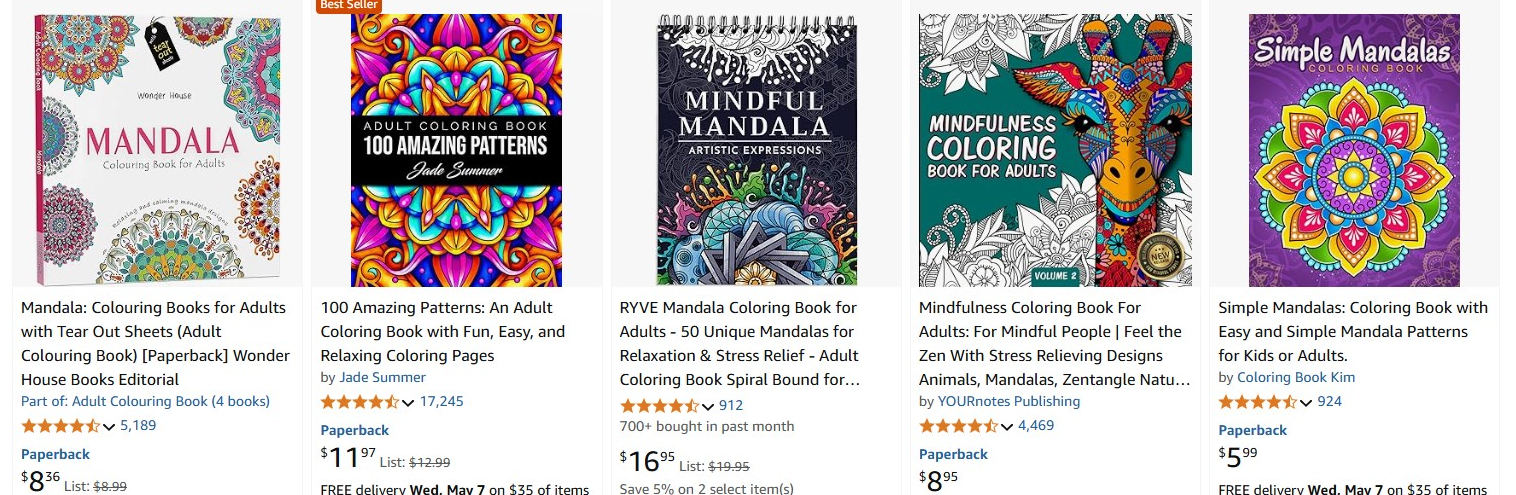Viewport: 1516px width, 495px height.
Task: Click star rating of Wonder House Mandala book
Action: [60, 426]
